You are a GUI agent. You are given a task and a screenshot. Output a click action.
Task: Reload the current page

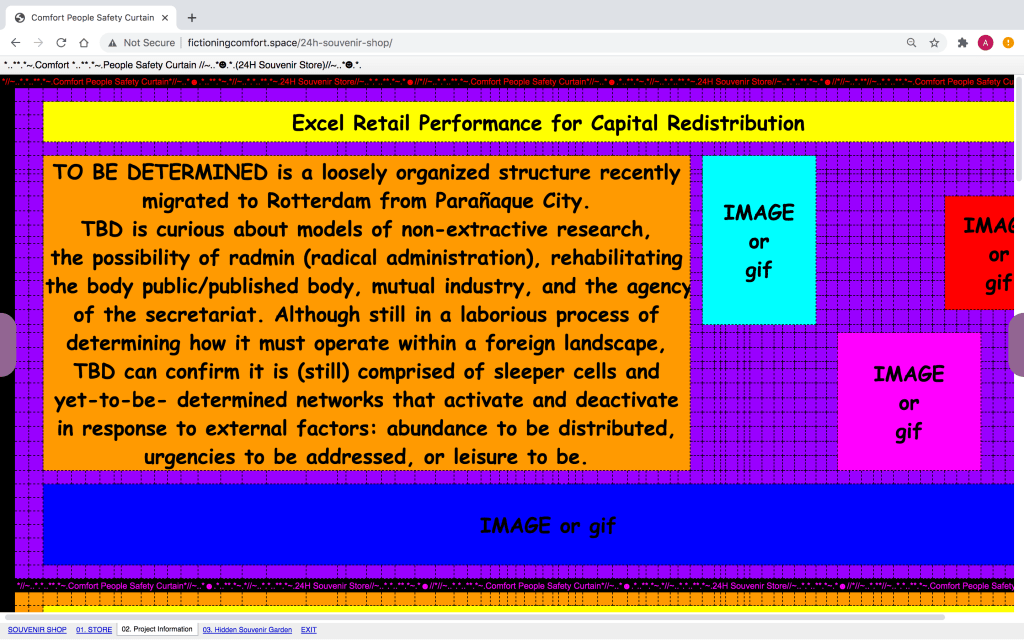pyautogui.click(x=61, y=43)
